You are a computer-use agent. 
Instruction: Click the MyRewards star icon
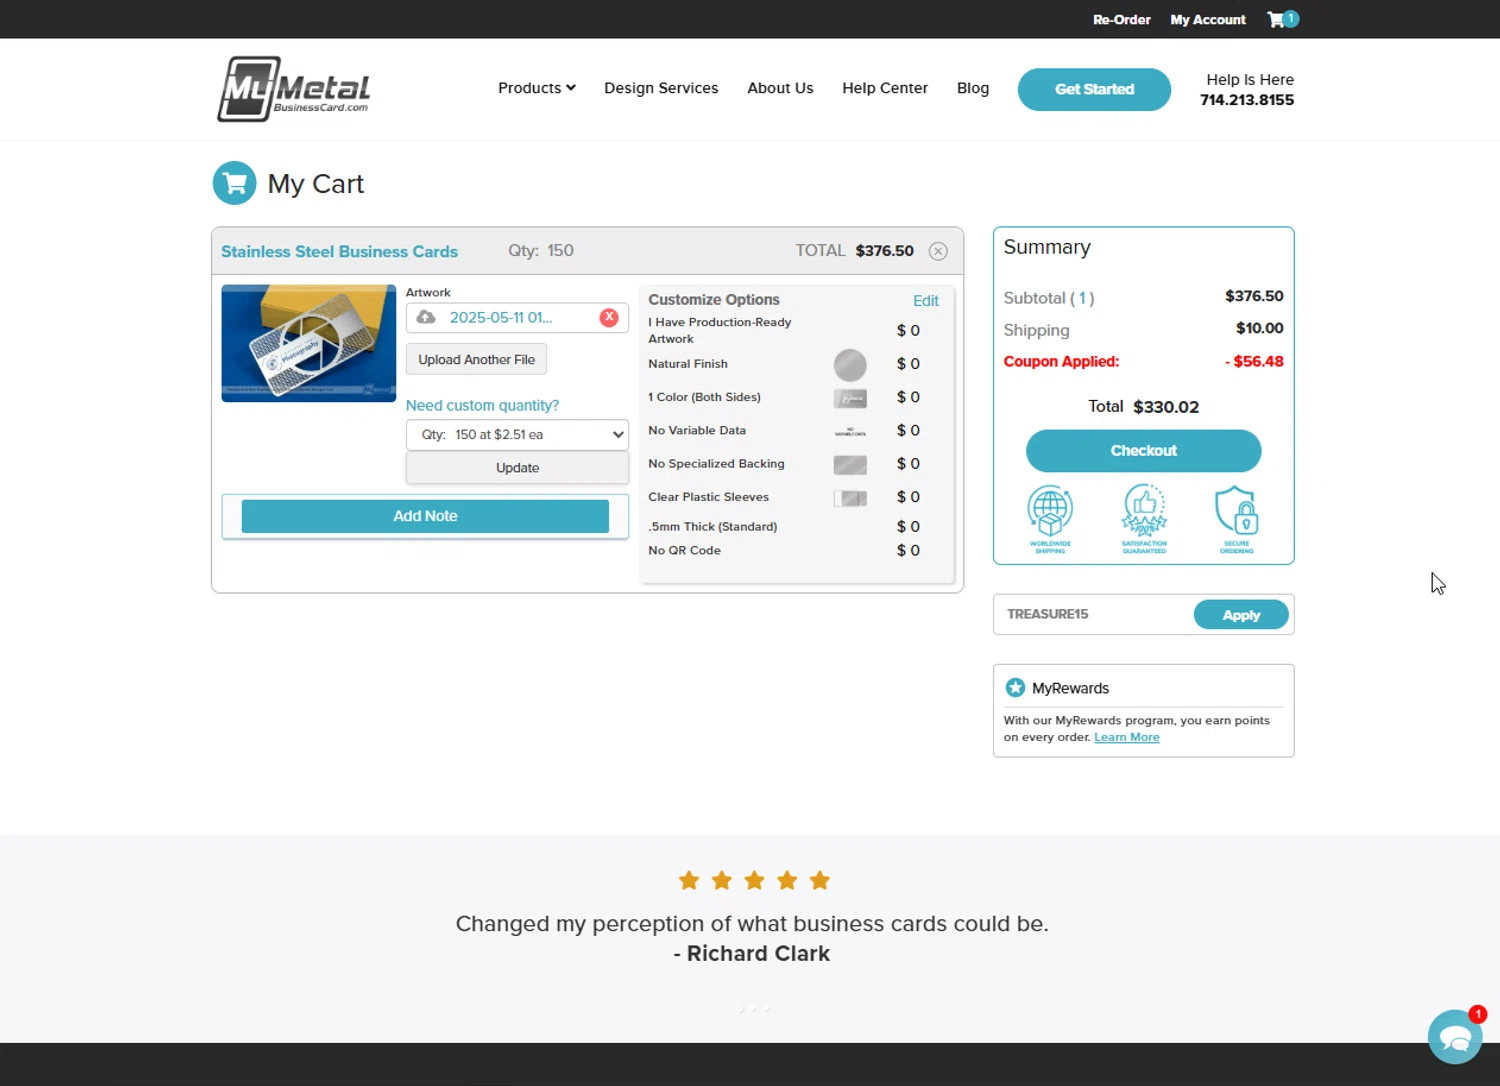coord(1015,688)
